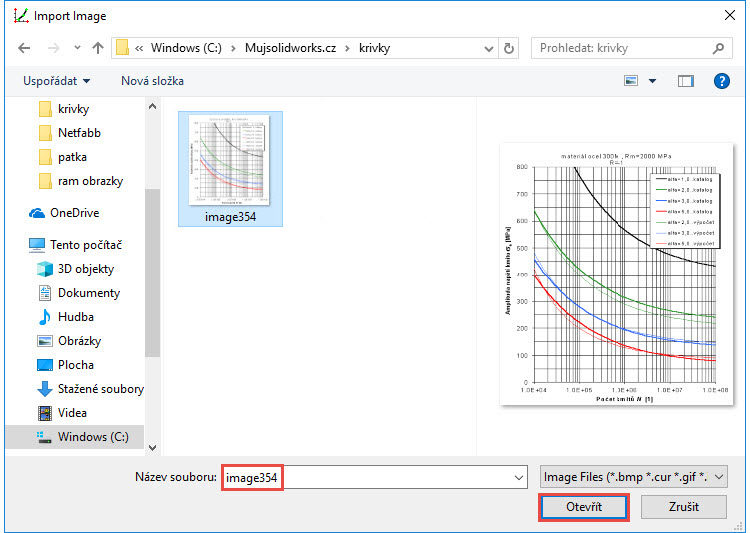Click Zrušit to cancel the dialog

[x=684, y=507]
